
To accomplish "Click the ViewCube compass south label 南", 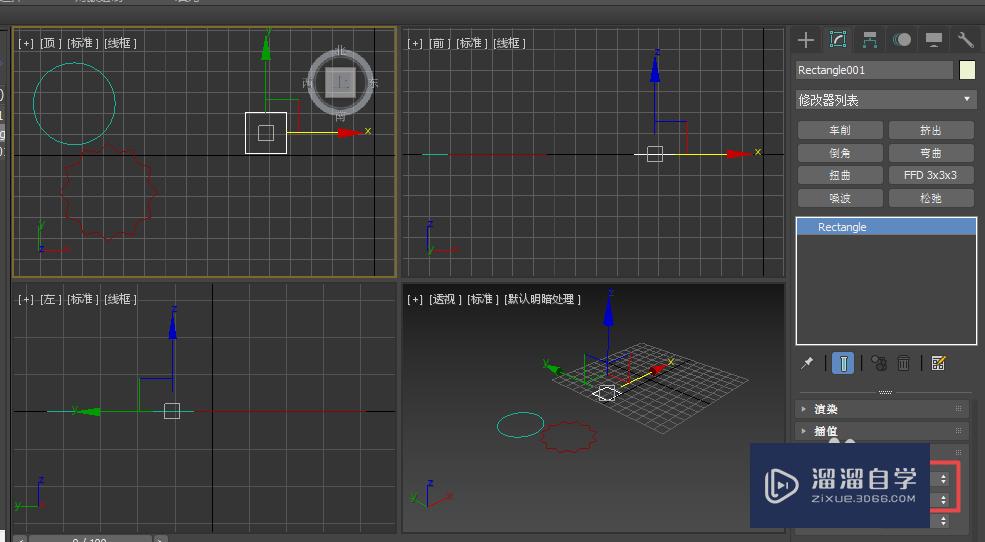I will click(x=340, y=117).
